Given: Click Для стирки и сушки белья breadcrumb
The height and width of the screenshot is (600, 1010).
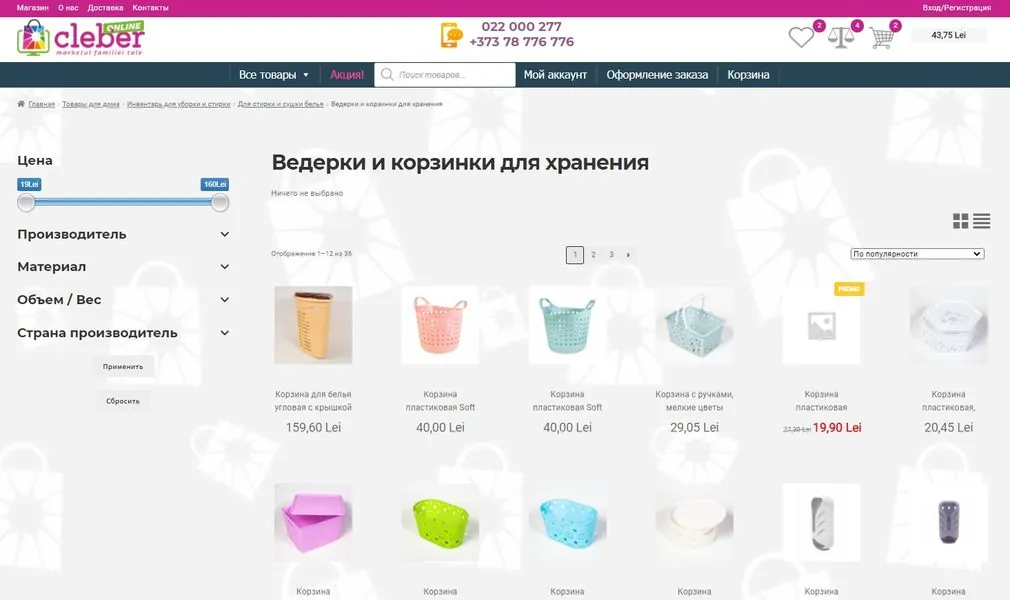Looking at the screenshot, I should [x=280, y=104].
